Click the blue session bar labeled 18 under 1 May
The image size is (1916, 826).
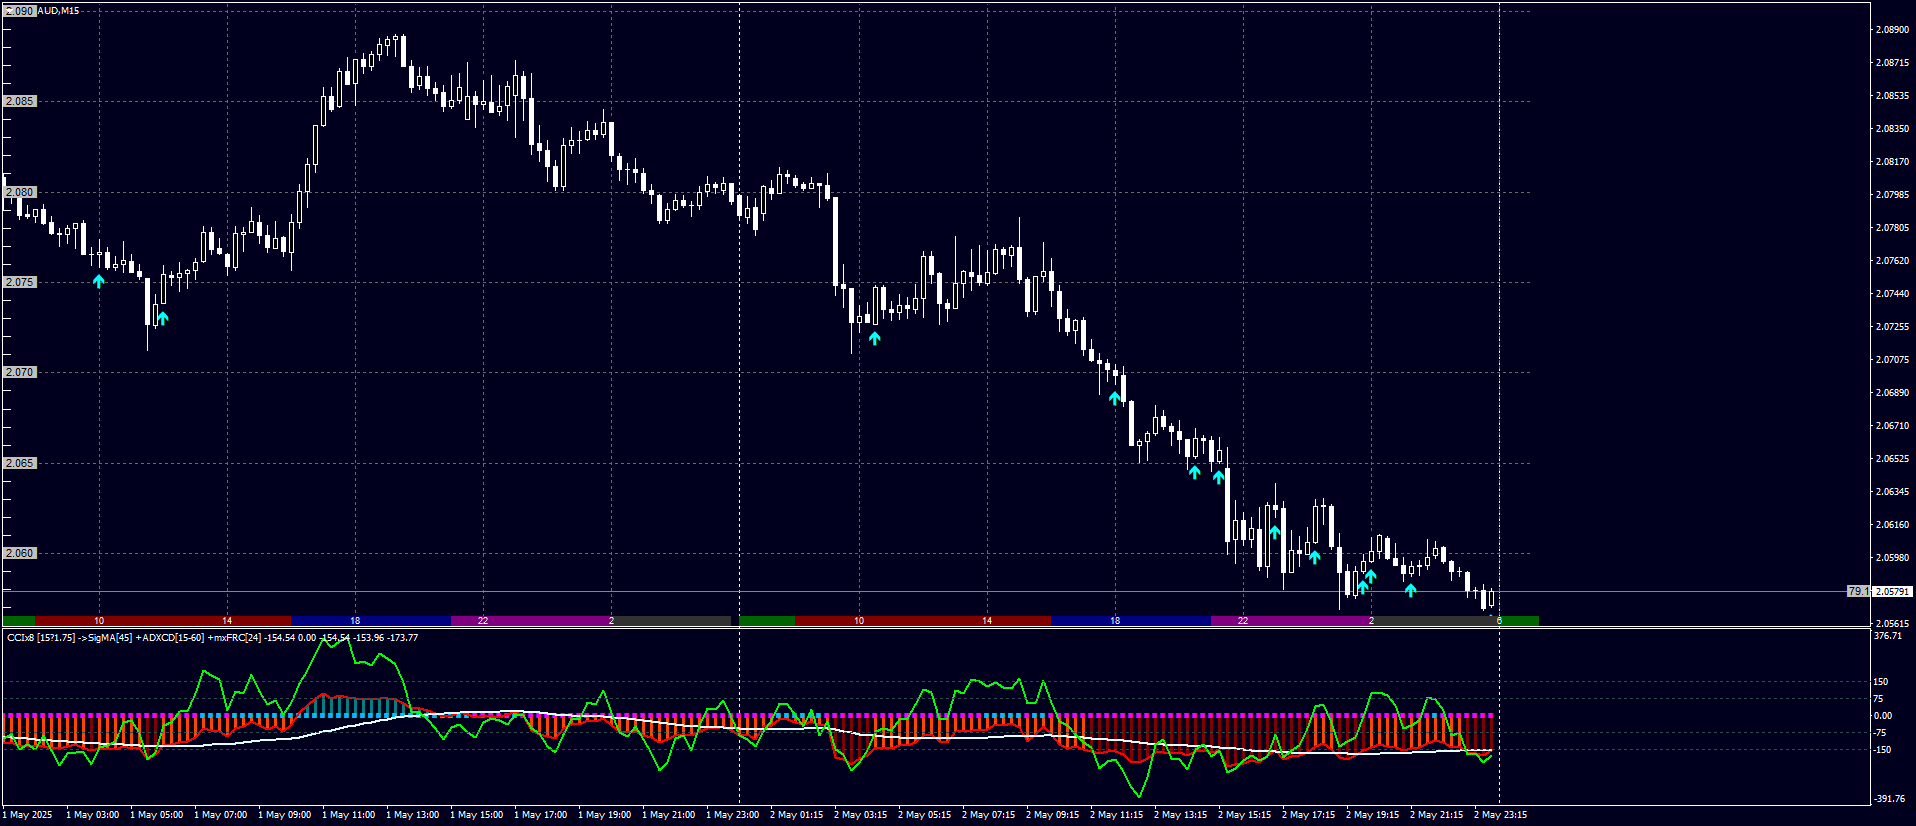tap(371, 621)
